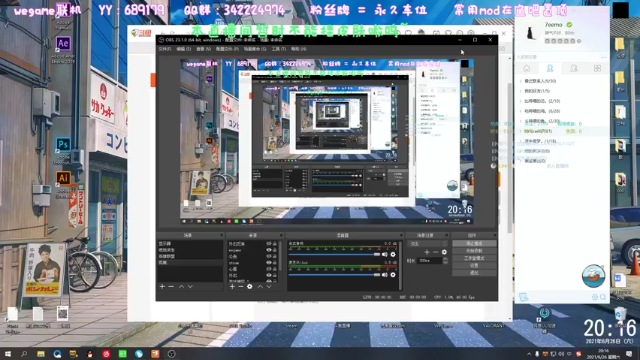Image resolution: width=640 pixels, height=360 pixels.
Task: Expand the 最近联系人 group in friends list
Action: (x=521, y=81)
